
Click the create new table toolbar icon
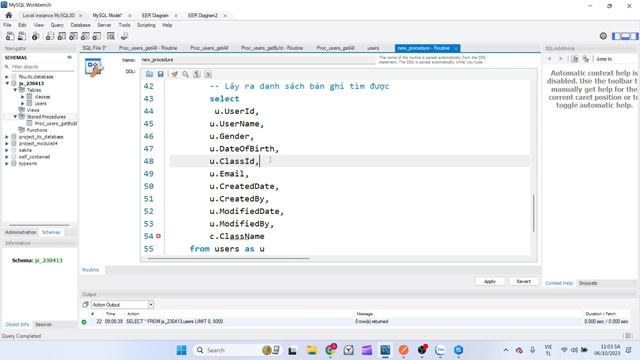point(61,36)
